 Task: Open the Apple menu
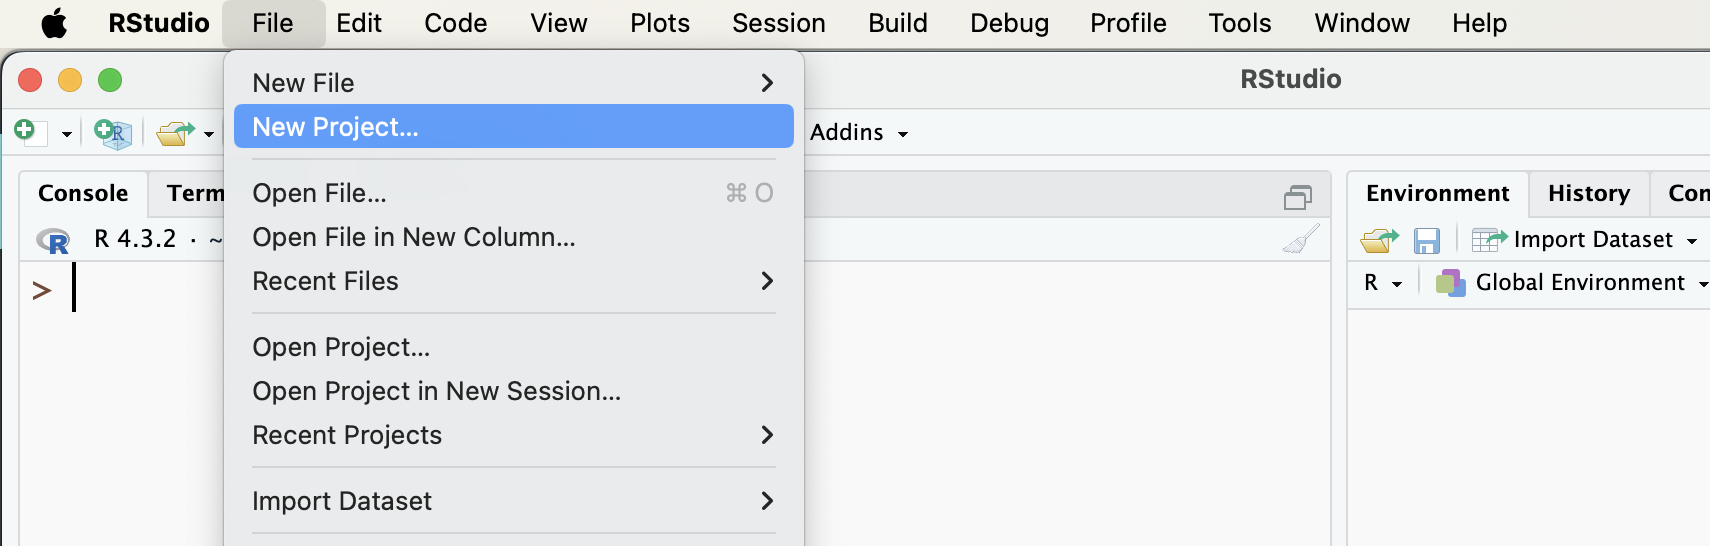click(x=54, y=23)
